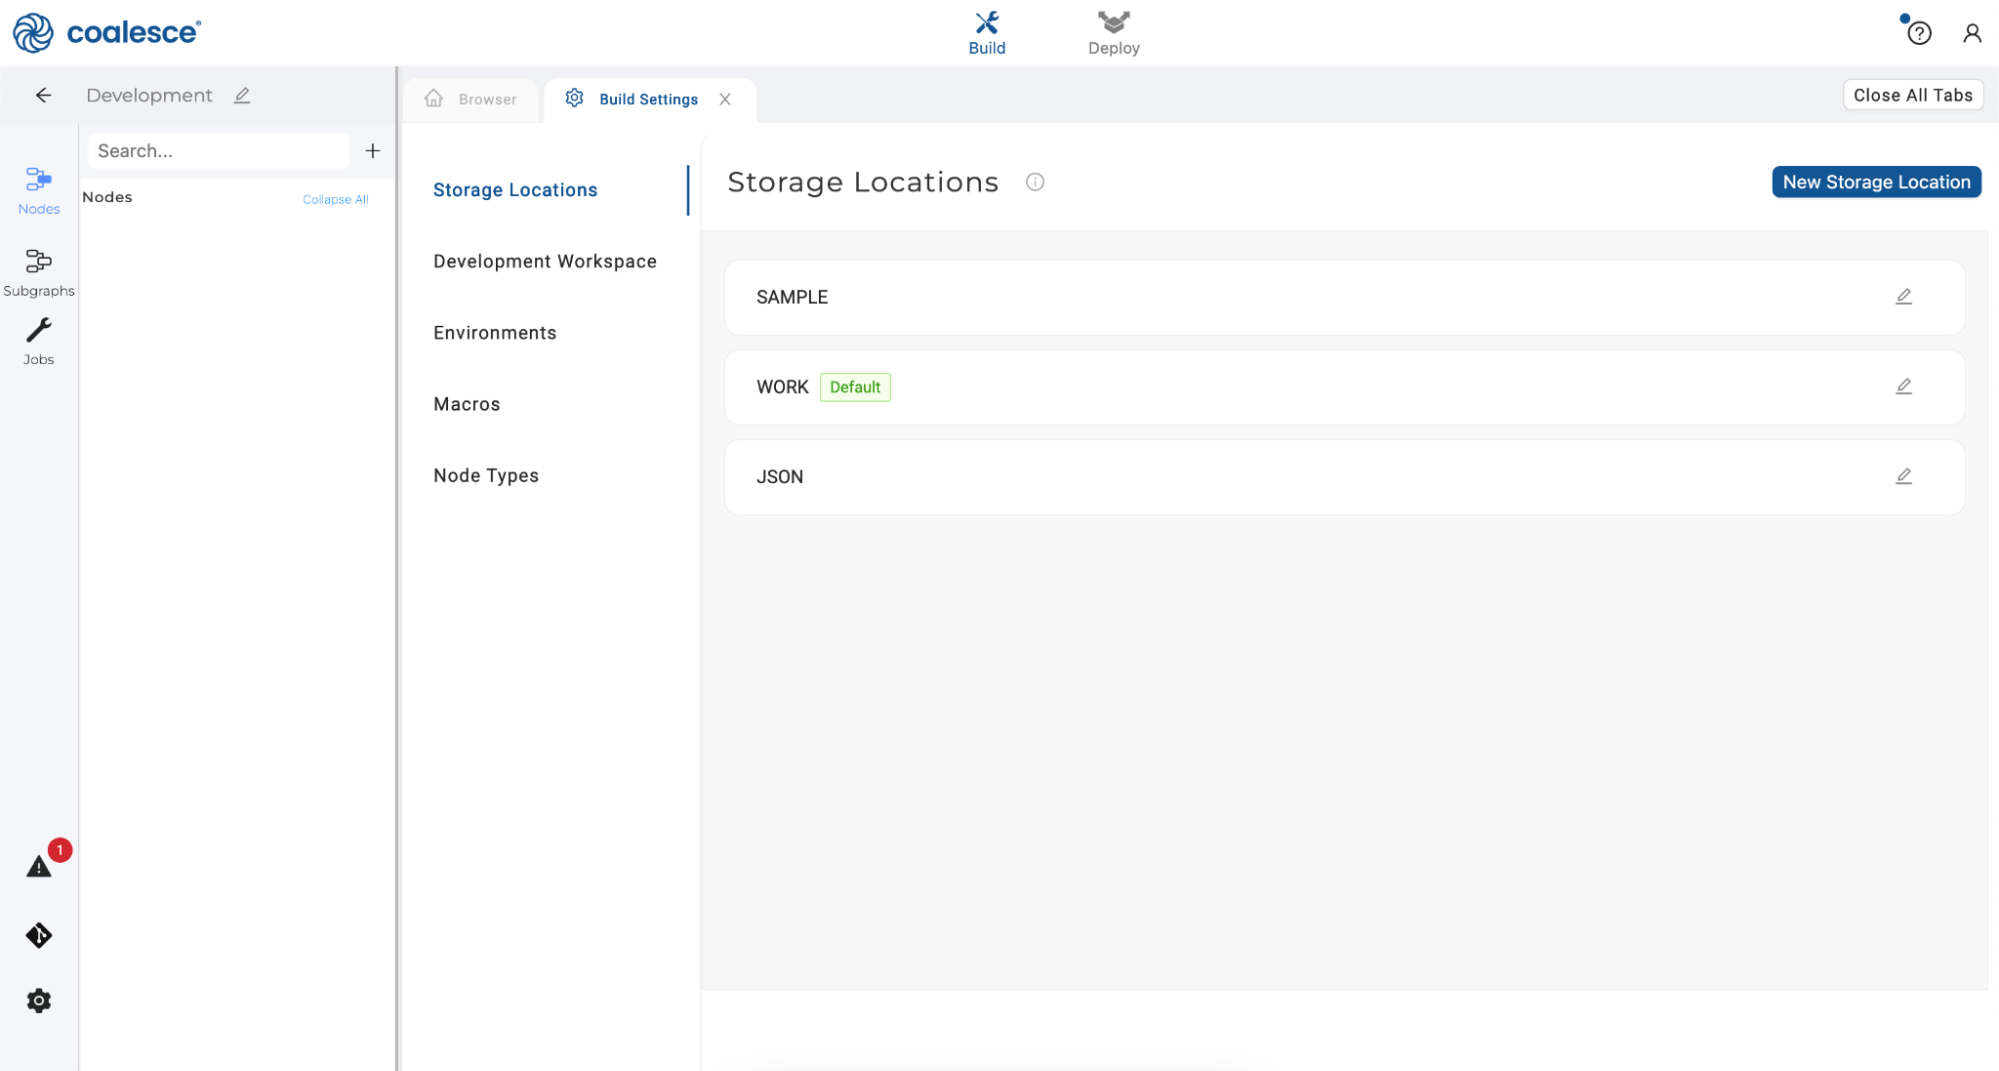
Task: Click the Close All Tabs button
Action: click(x=1912, y=95)
